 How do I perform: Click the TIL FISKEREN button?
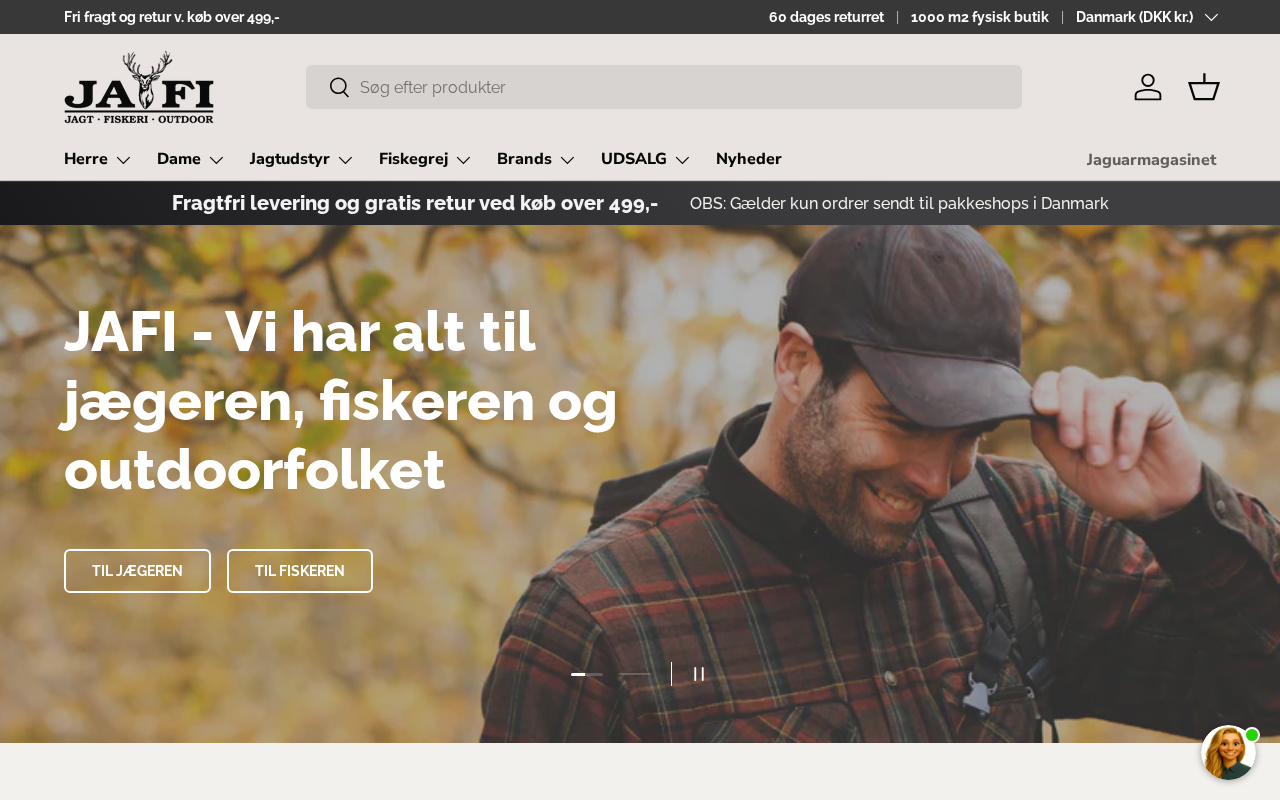pyautogui.click(x=300, y=571)
